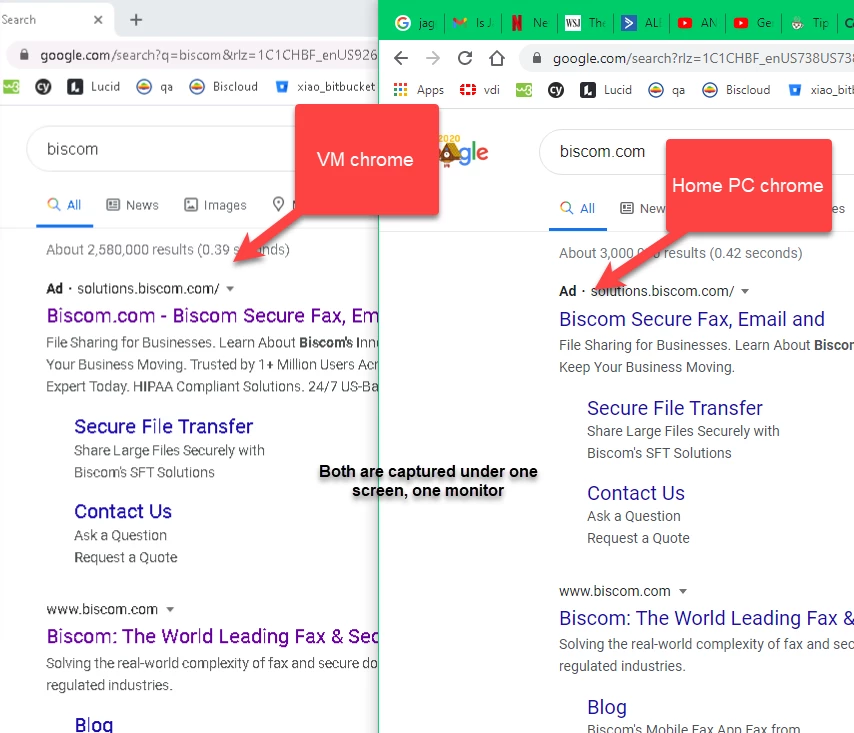Switch to the Google 'jag' tab
854x733 pixels.
pos(414,23)
